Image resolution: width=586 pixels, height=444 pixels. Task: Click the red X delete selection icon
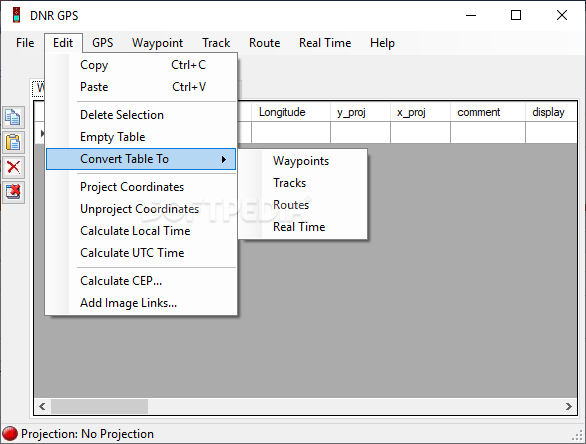[x=13, y=167]
